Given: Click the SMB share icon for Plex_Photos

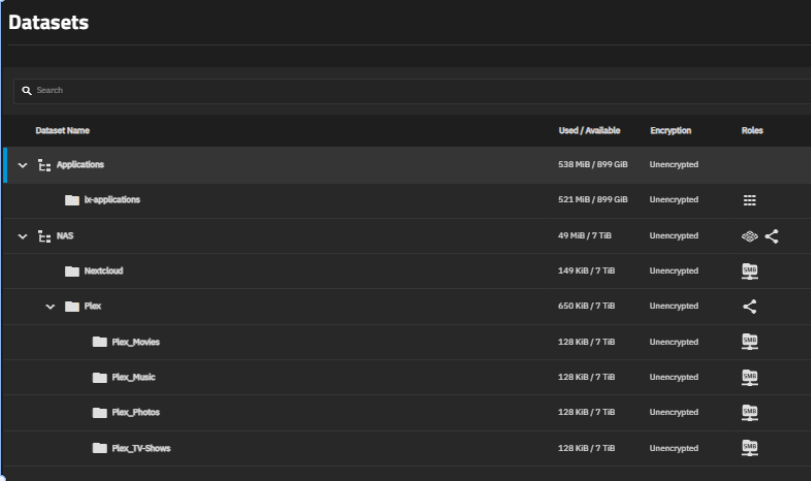Looking at the screenshot, I should 749,412.
